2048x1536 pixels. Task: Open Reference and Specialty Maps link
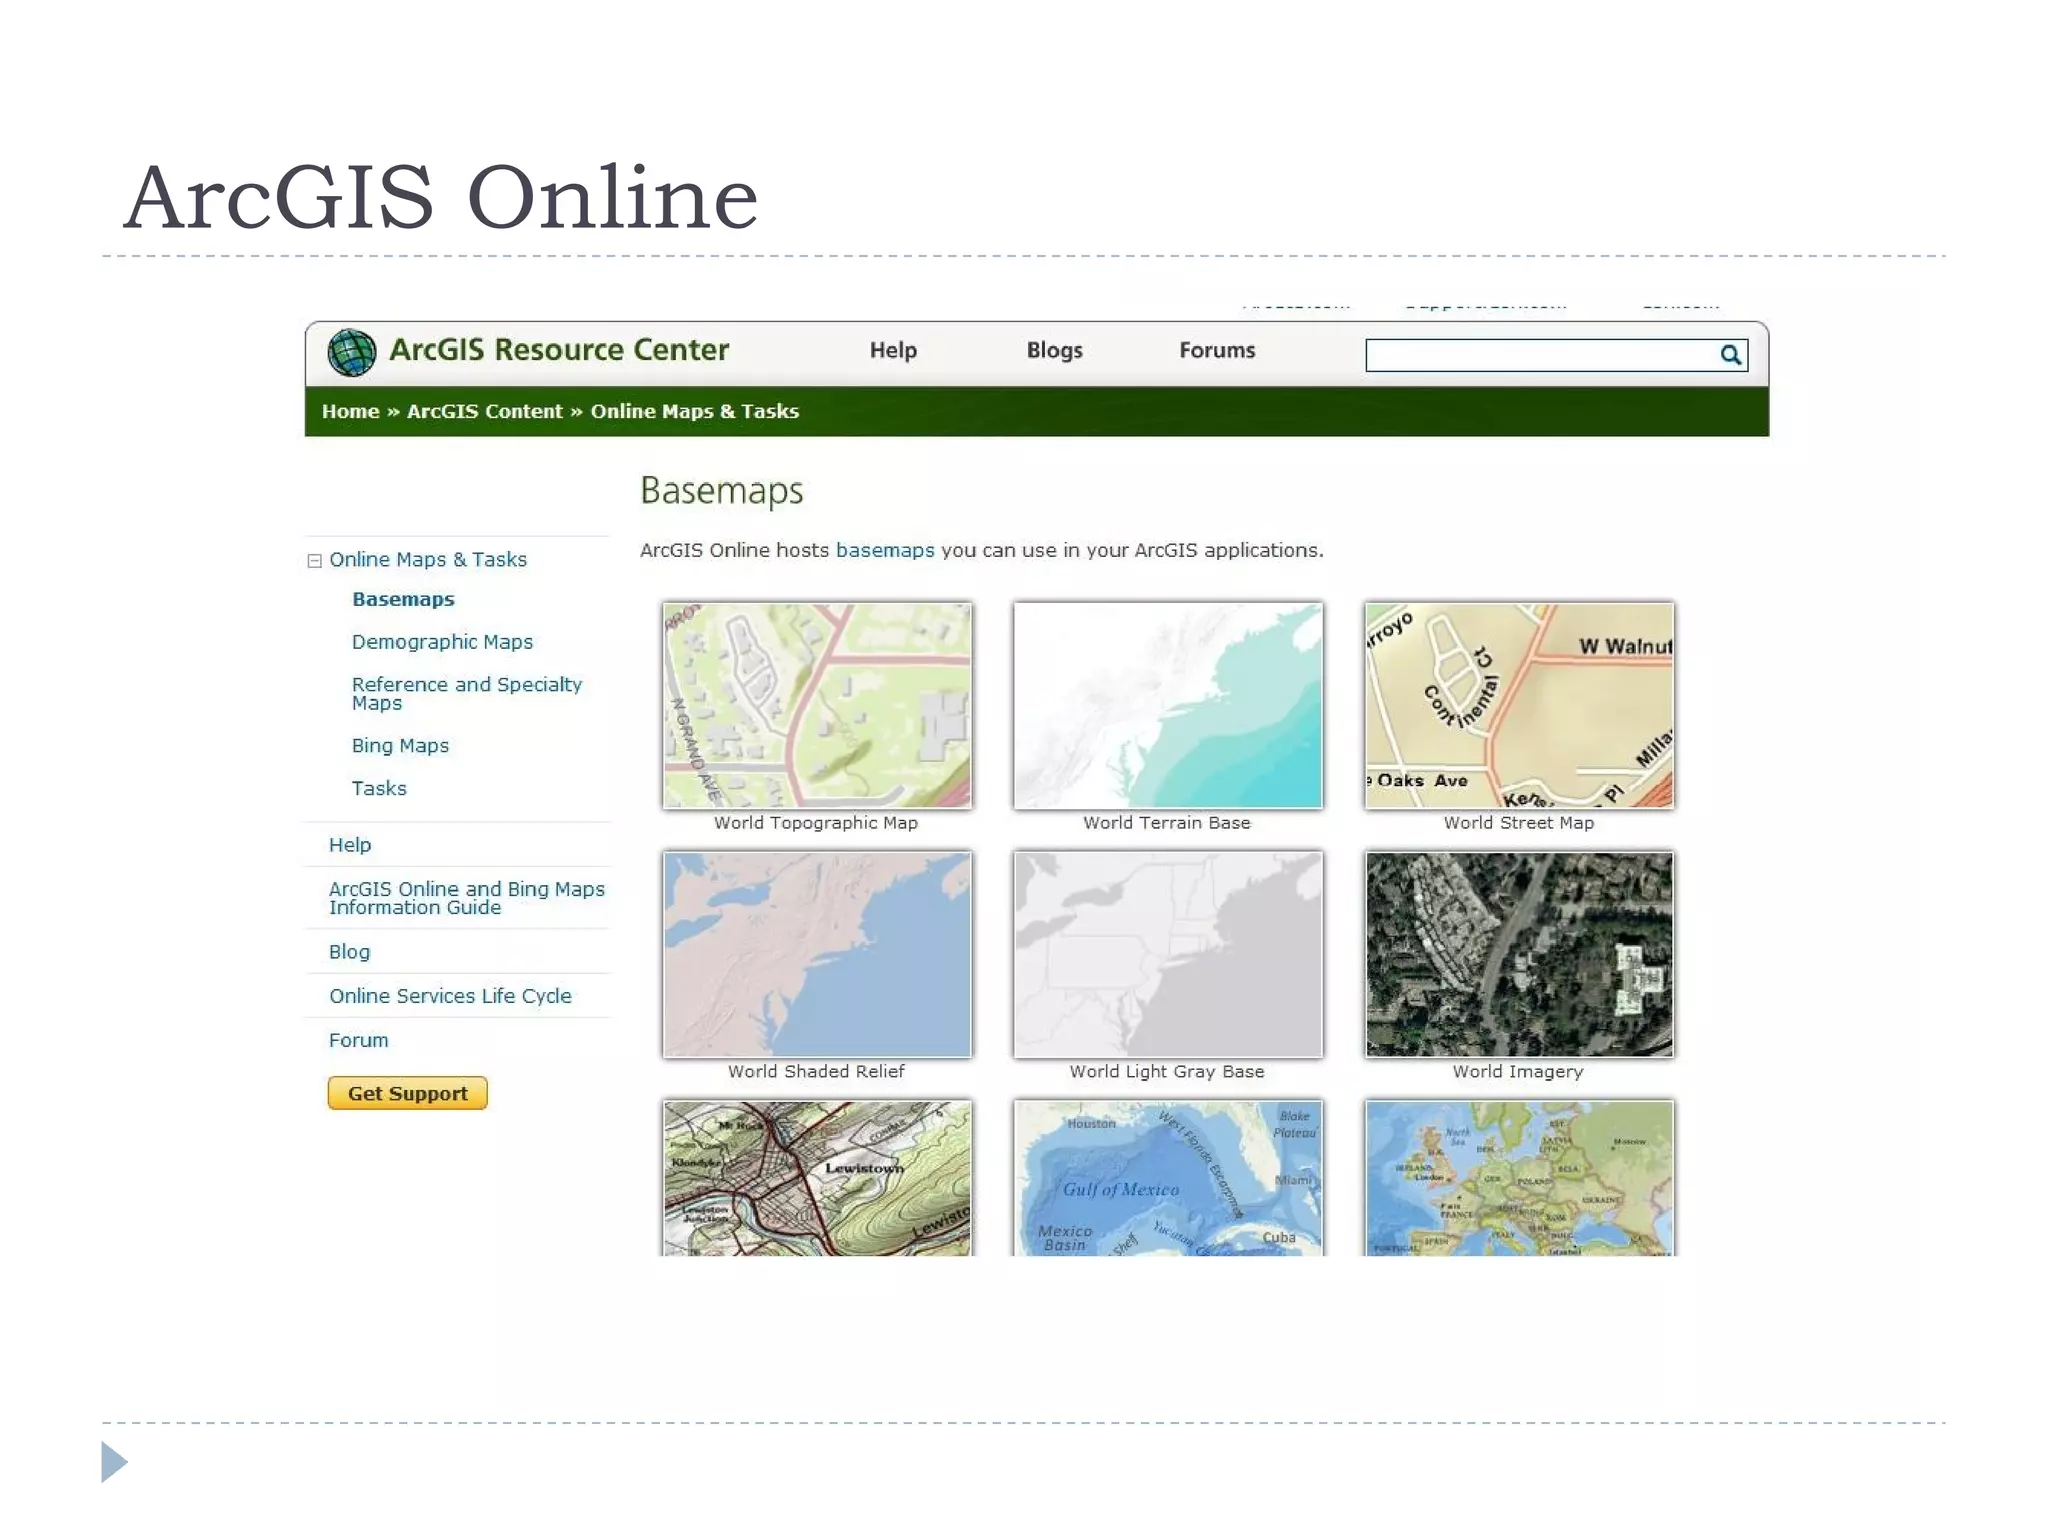tap(466, 693)
